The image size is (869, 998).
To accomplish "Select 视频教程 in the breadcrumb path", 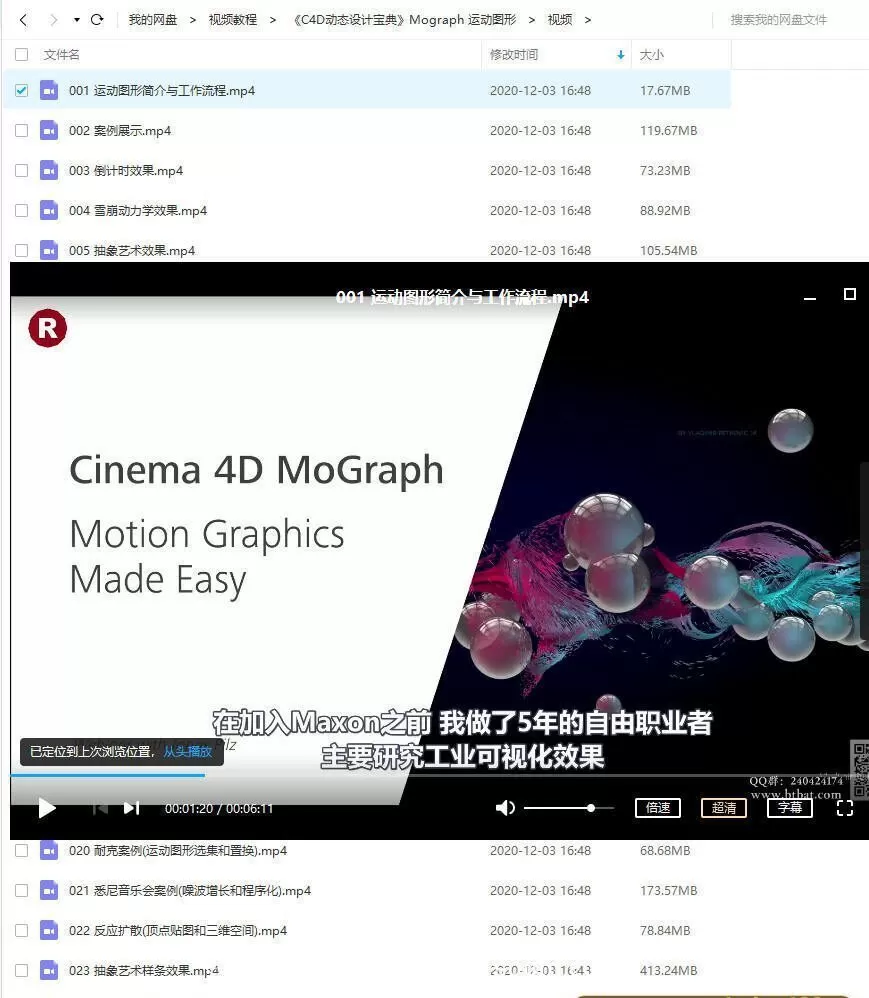I will (228, 19).
